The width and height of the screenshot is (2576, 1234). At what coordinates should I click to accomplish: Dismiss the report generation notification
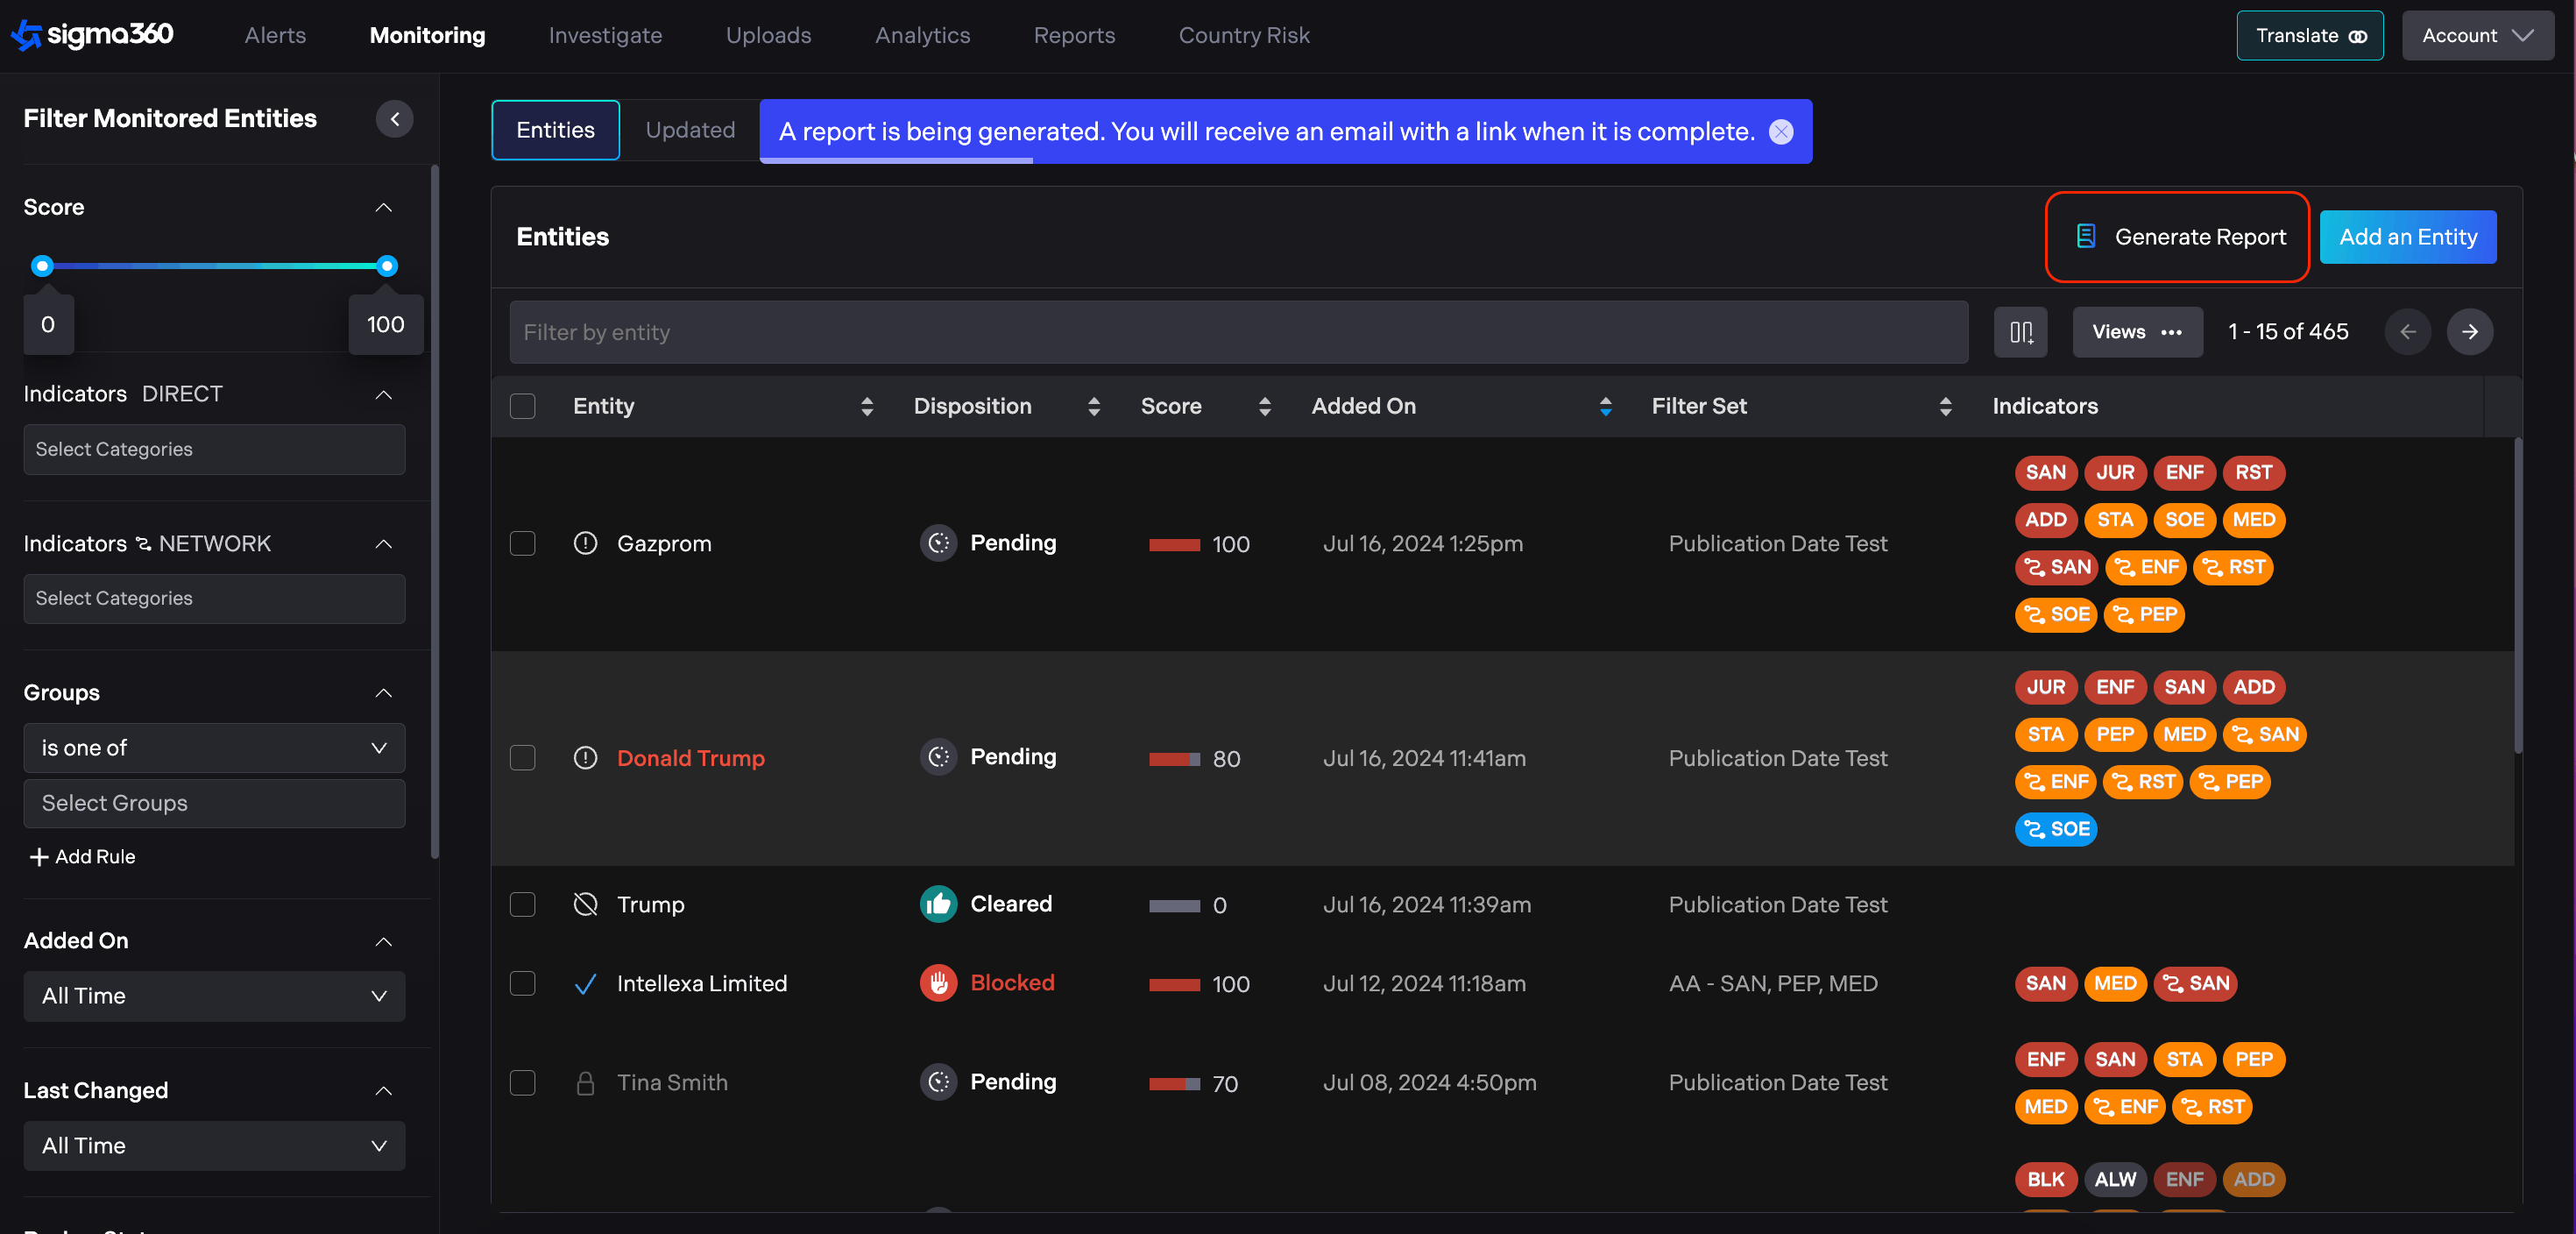pyautogui.click(x=1780, y=132)
